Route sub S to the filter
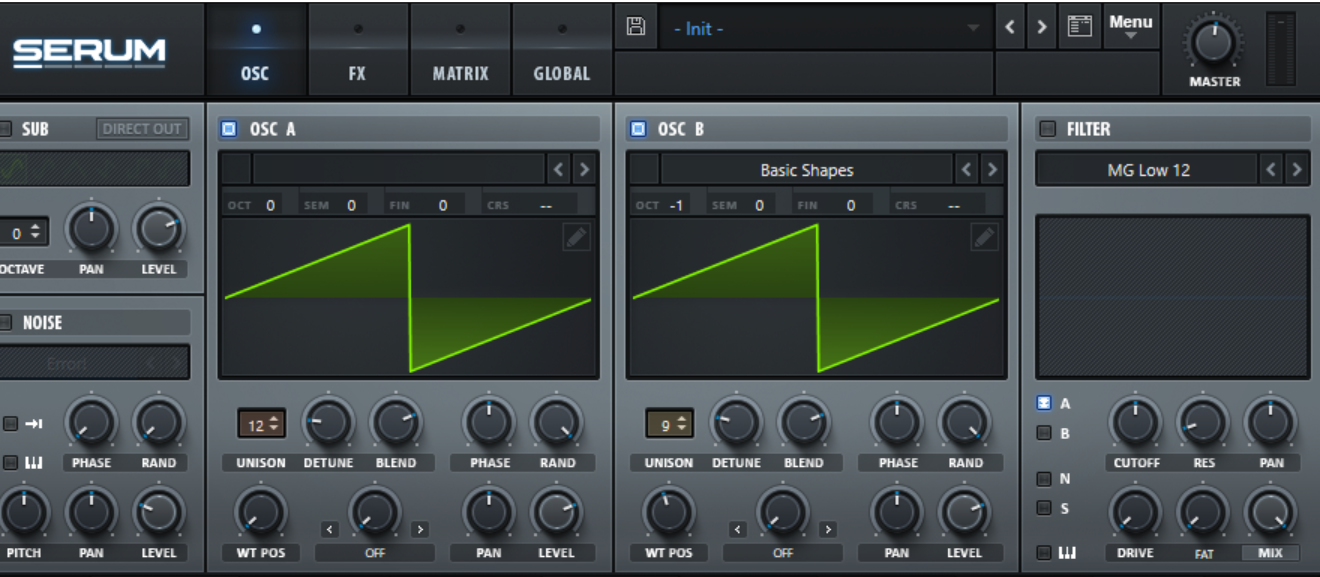The width and height of the screenshot is (1320, 577). (x=1043, y=508)
